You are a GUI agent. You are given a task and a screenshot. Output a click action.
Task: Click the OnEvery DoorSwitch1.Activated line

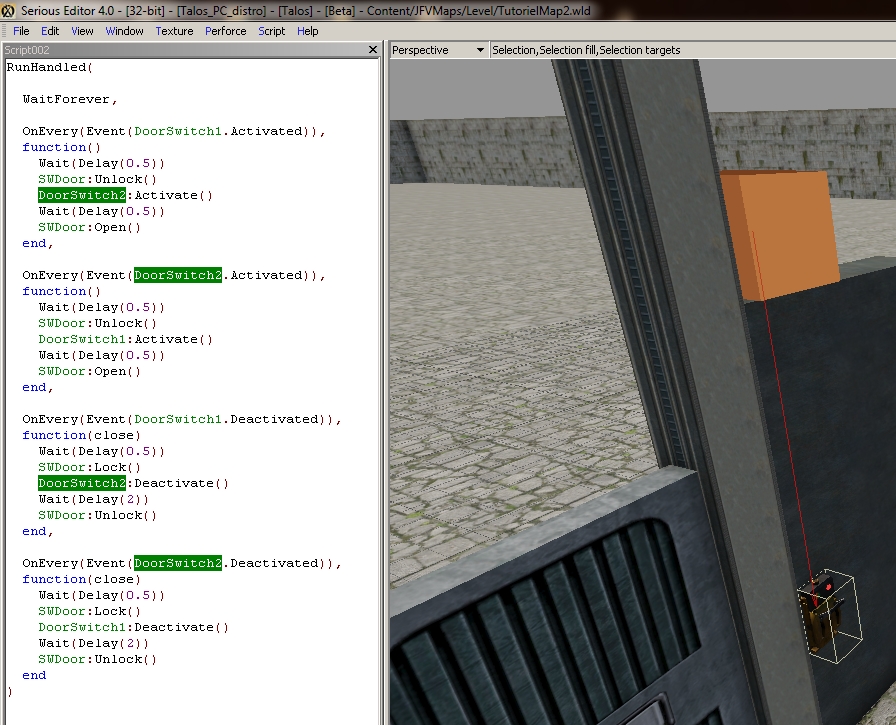pyautogui.click(x=174, y=131)
